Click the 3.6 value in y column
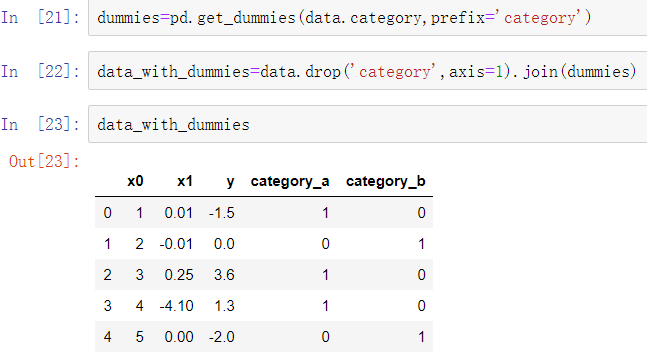This screenshot has width=647, height=362. coord(224,275)
